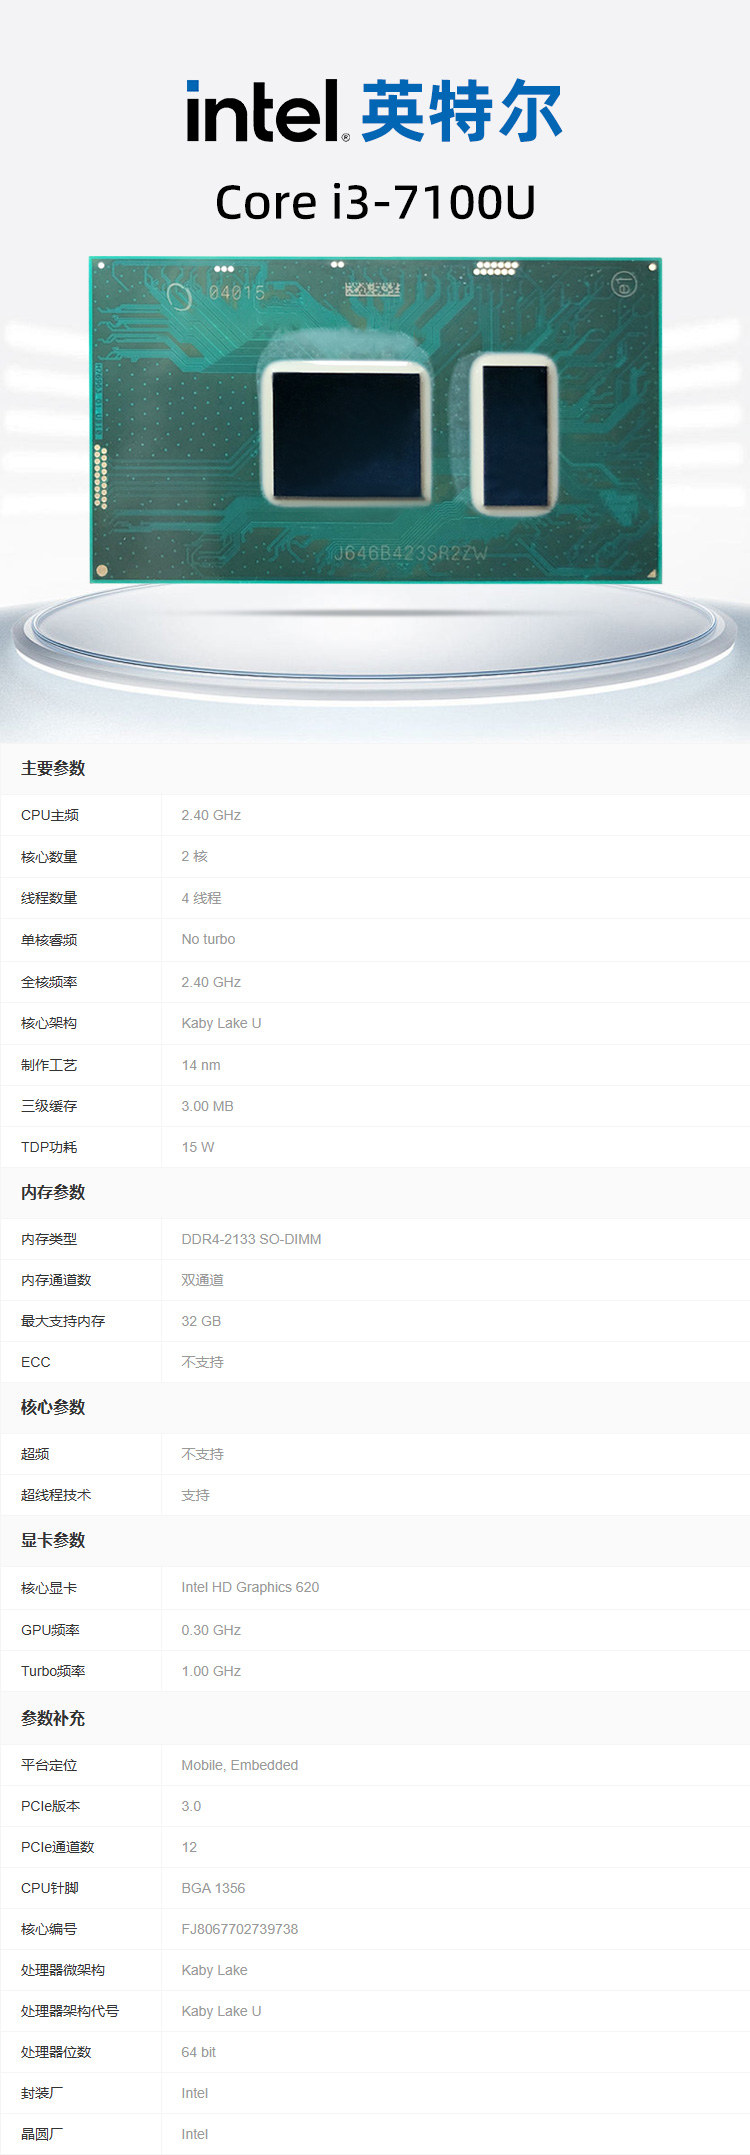Select the 封装厂 Intel value
Image resolution: width=750 pixels, height=2155 pixels.
click(195, 2093)
